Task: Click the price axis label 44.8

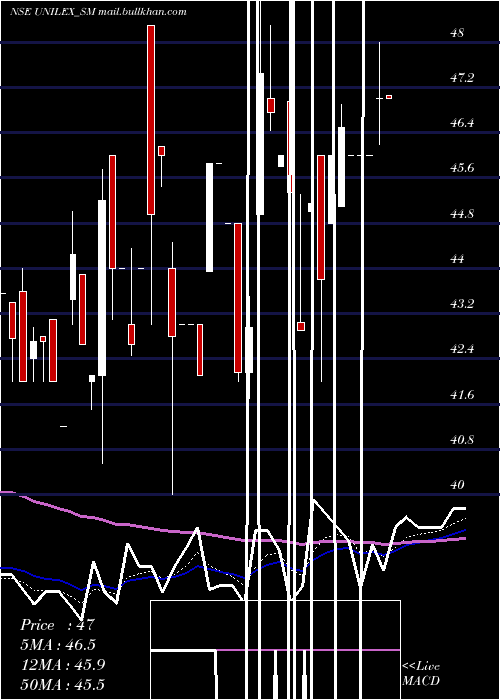Action: point(462,213)
